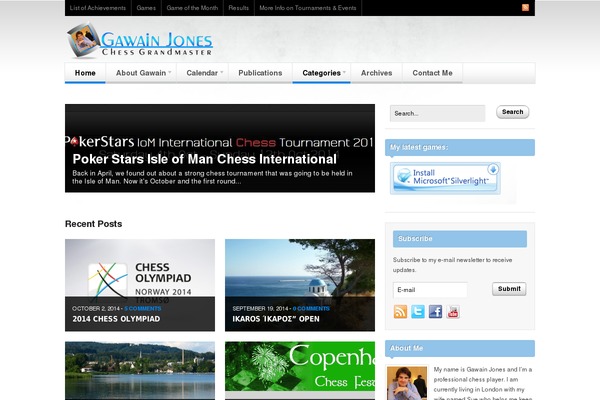Open the Publications menu item

(260, 73)
